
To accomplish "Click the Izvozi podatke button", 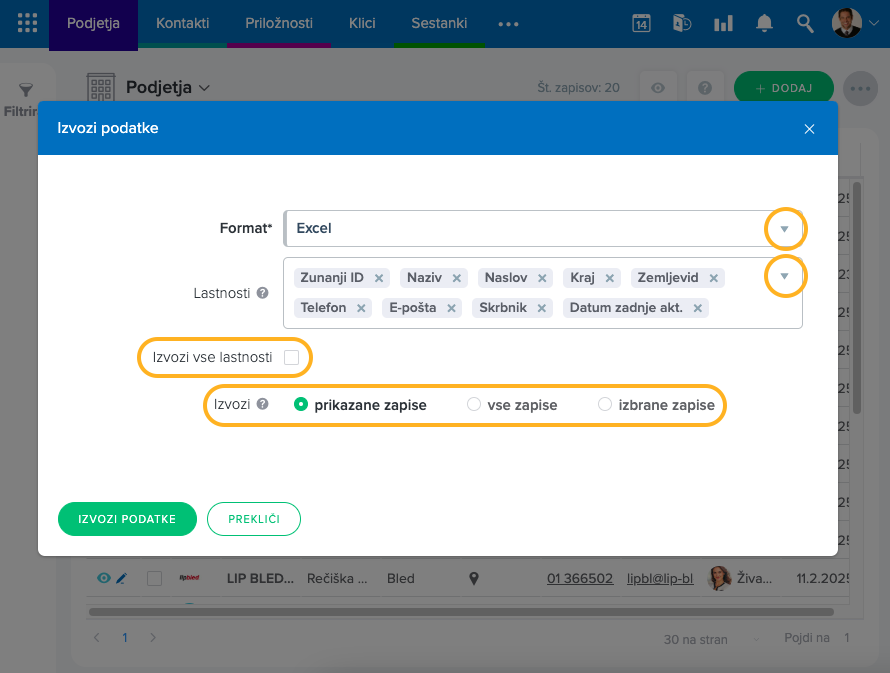I will coord(127,519).
